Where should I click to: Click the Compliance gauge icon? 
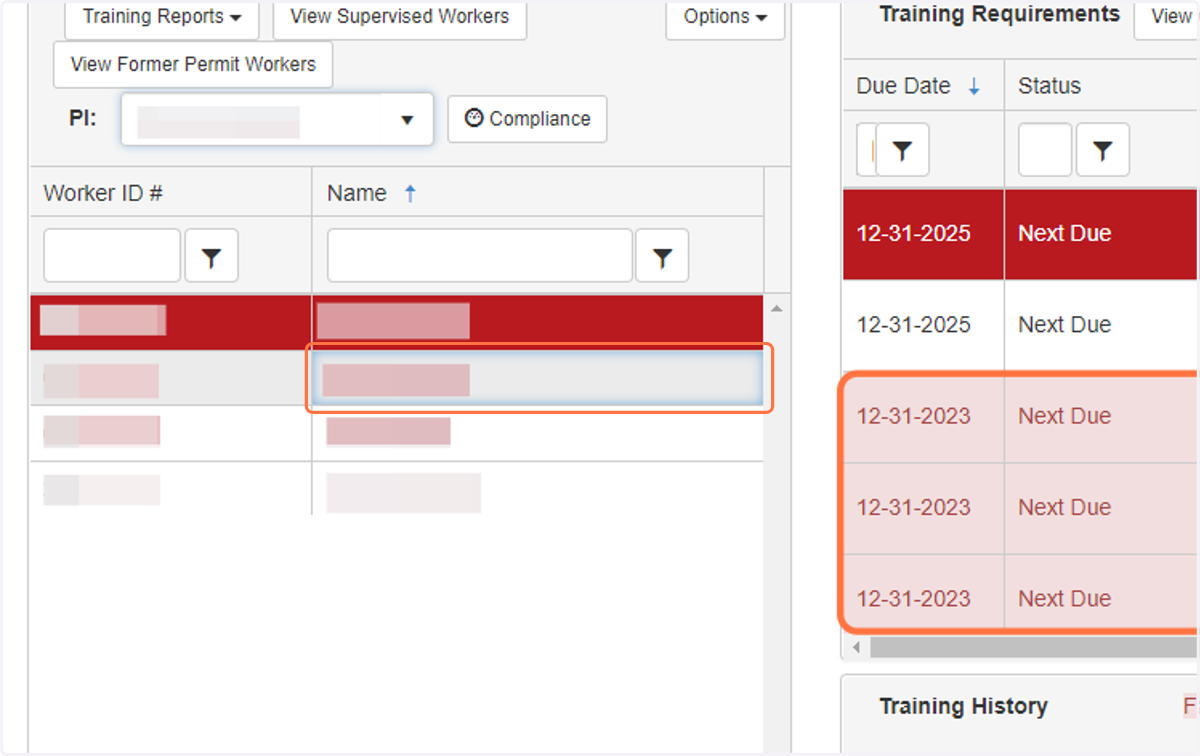tap(474, 118)
